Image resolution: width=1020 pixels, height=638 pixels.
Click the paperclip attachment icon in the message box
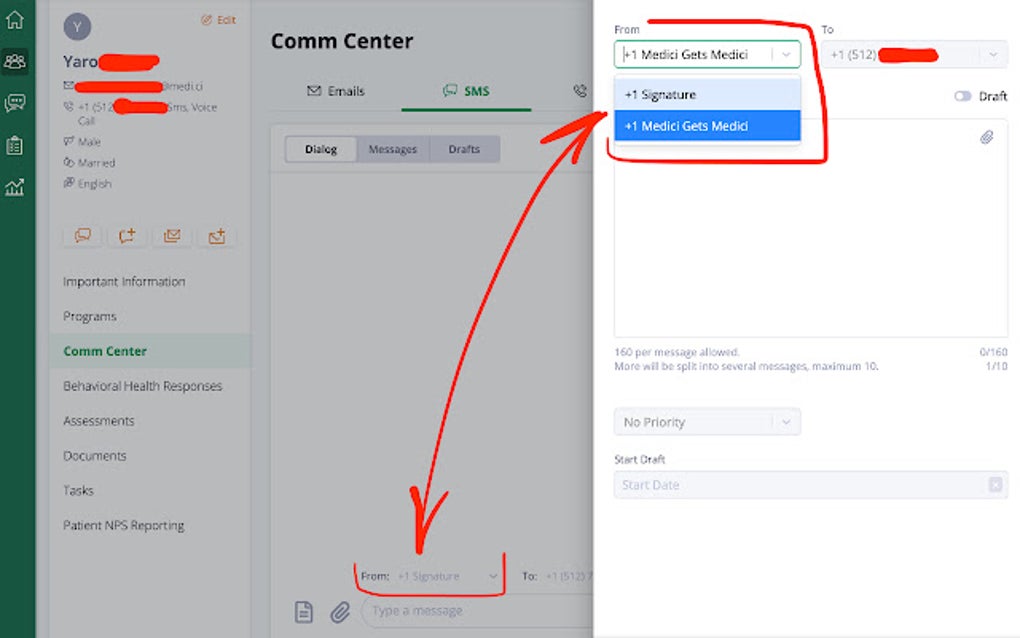[x=986, y=137]
